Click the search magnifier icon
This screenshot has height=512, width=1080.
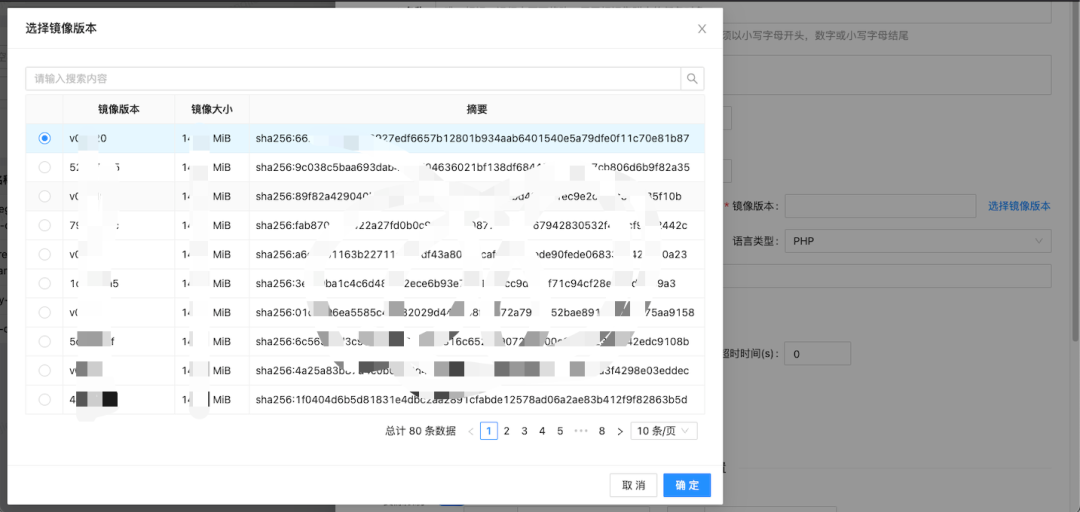click(692, 79)
